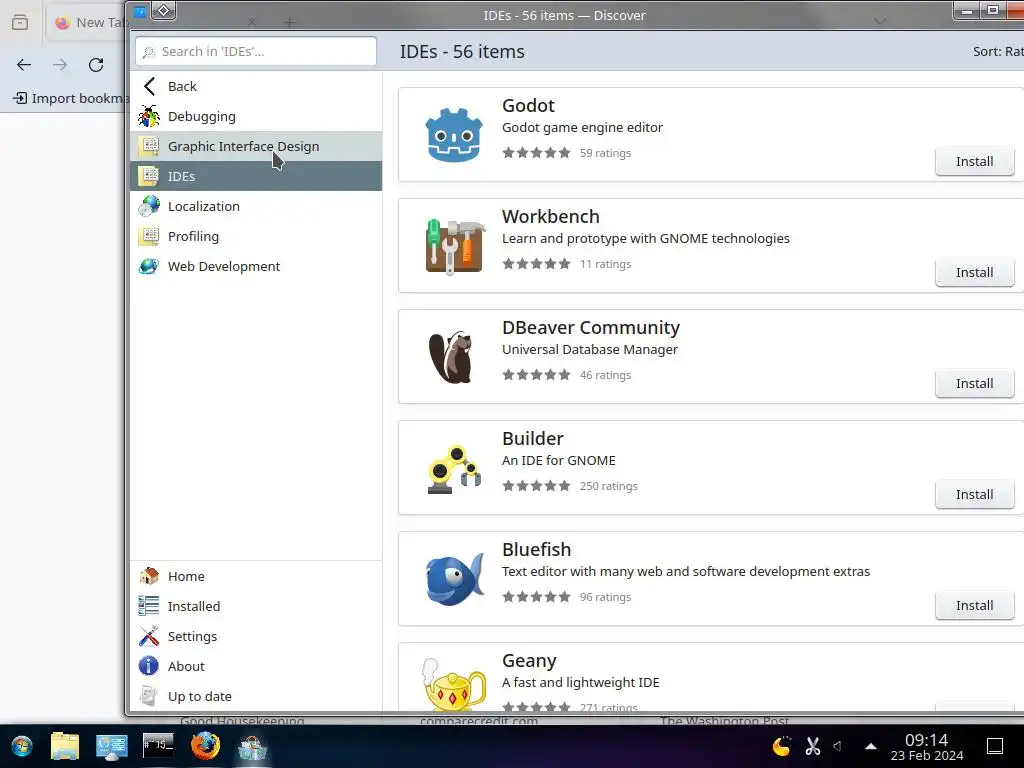The width and height of the screenshot is (1024, 768).
Task: Open the start menu orb
Action: [22, 746]
